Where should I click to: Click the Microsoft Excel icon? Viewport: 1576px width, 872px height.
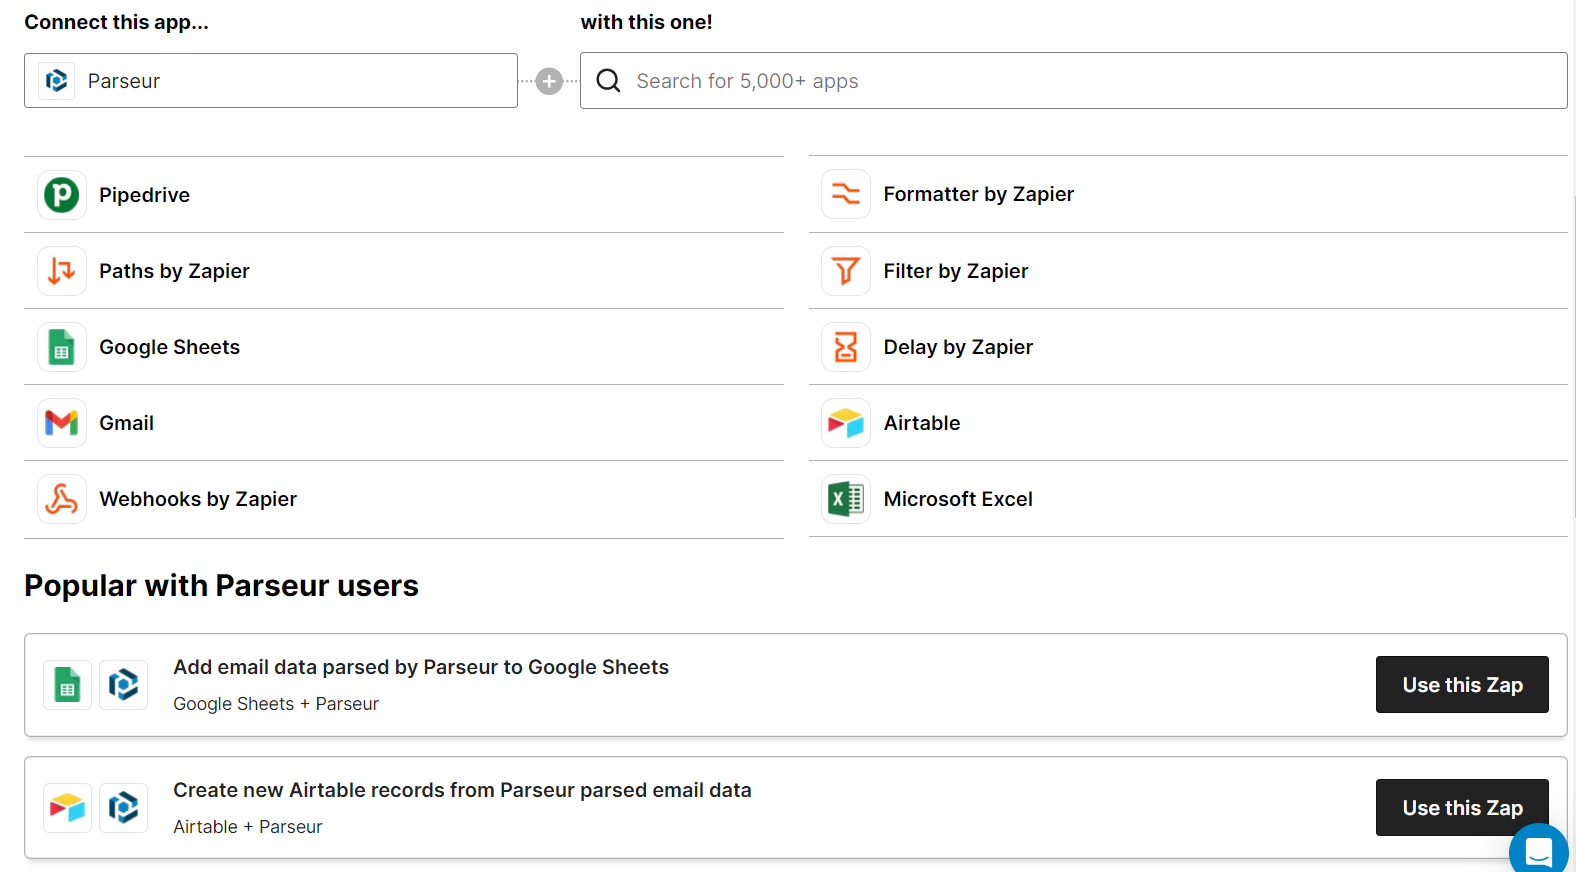pyautogui.click(x=845, y=498)
